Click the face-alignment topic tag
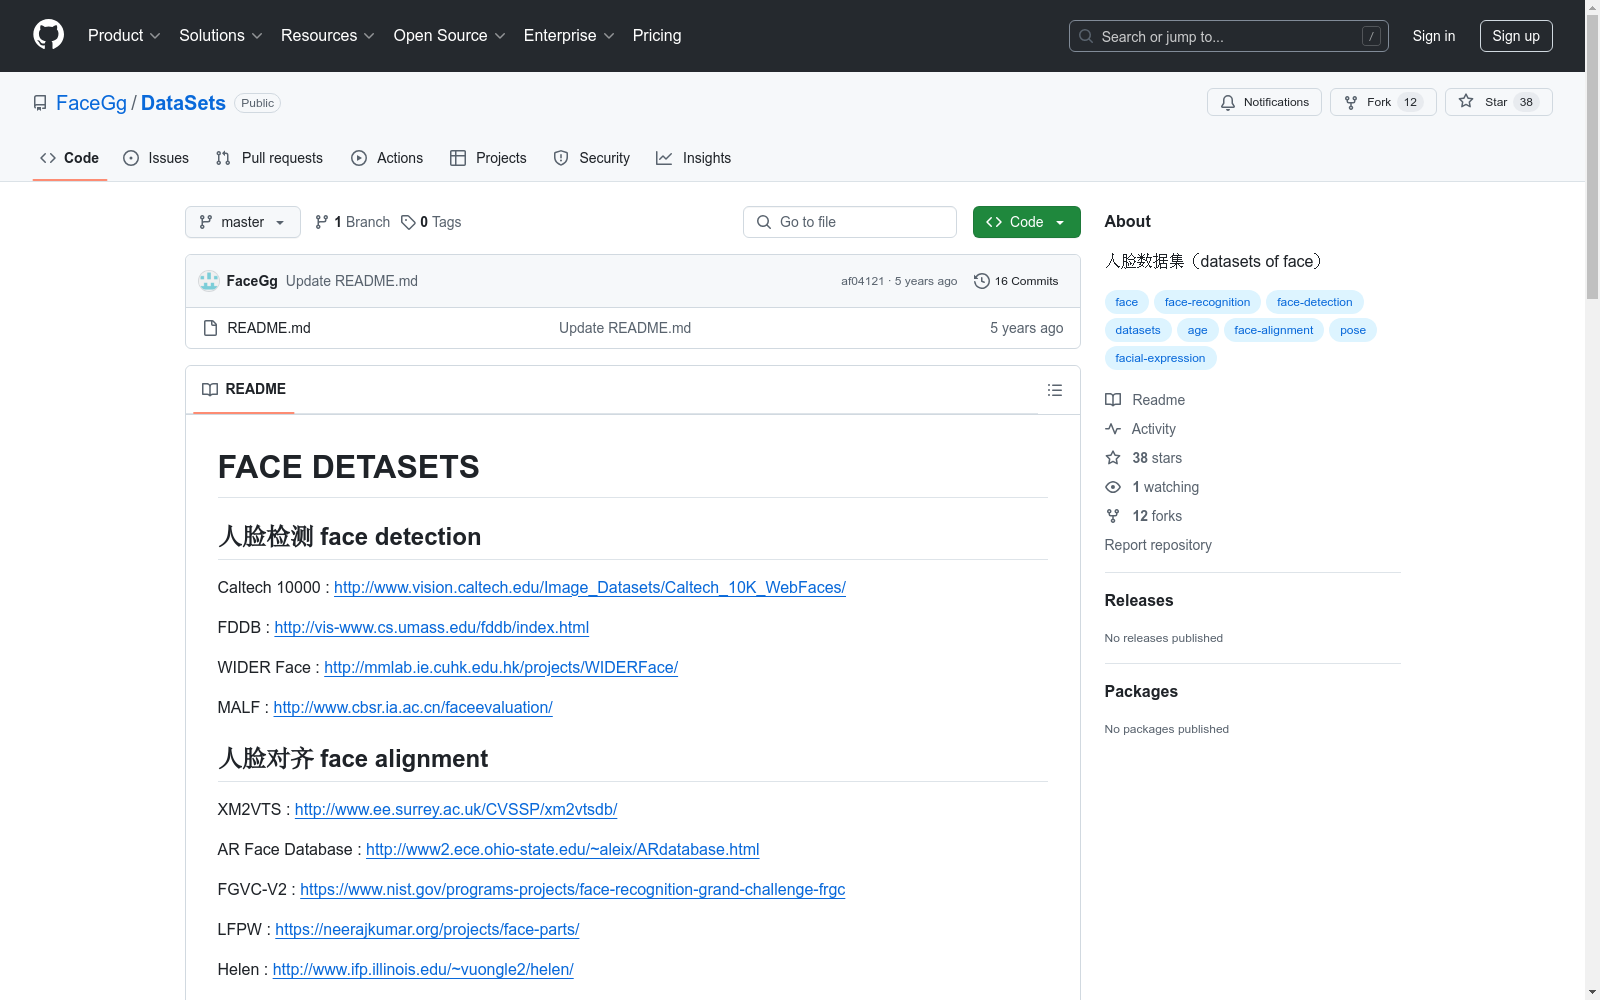1600x1000 pixels. point(1273,330)
